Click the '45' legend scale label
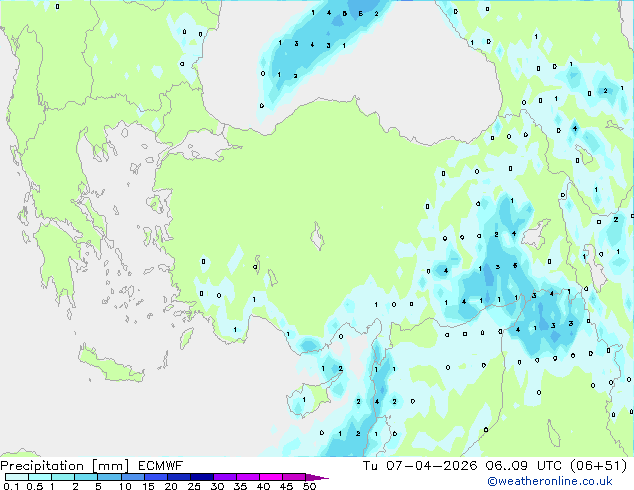This screenshot has height=490, width=634. coord(286,486)
